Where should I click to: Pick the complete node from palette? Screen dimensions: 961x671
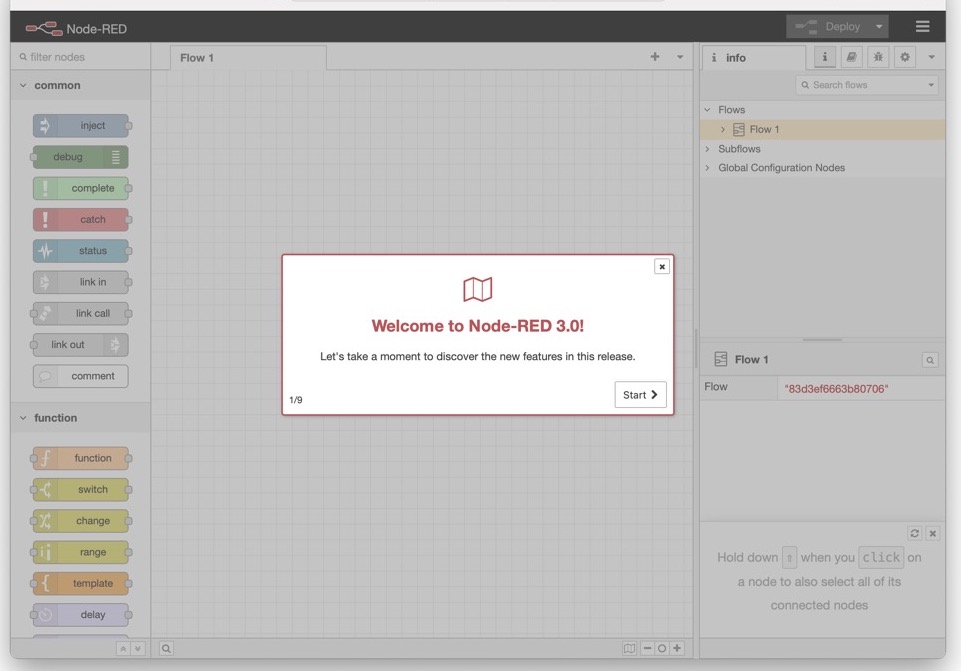81,188
